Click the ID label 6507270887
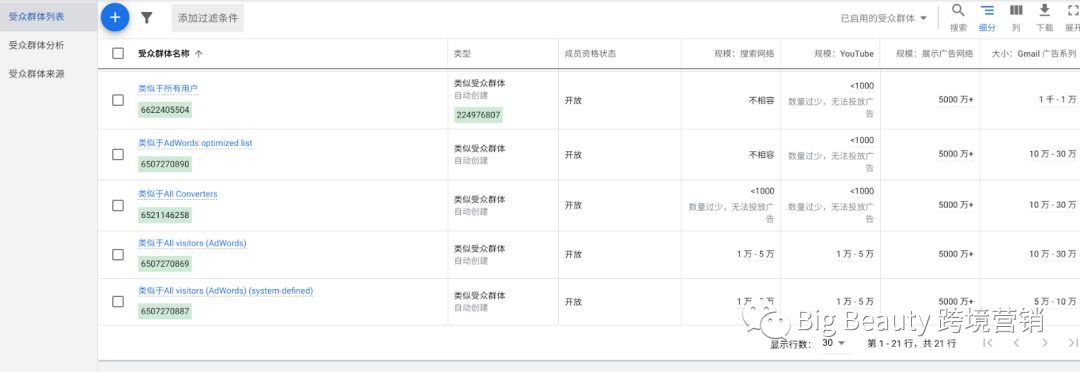 (165, 311)
